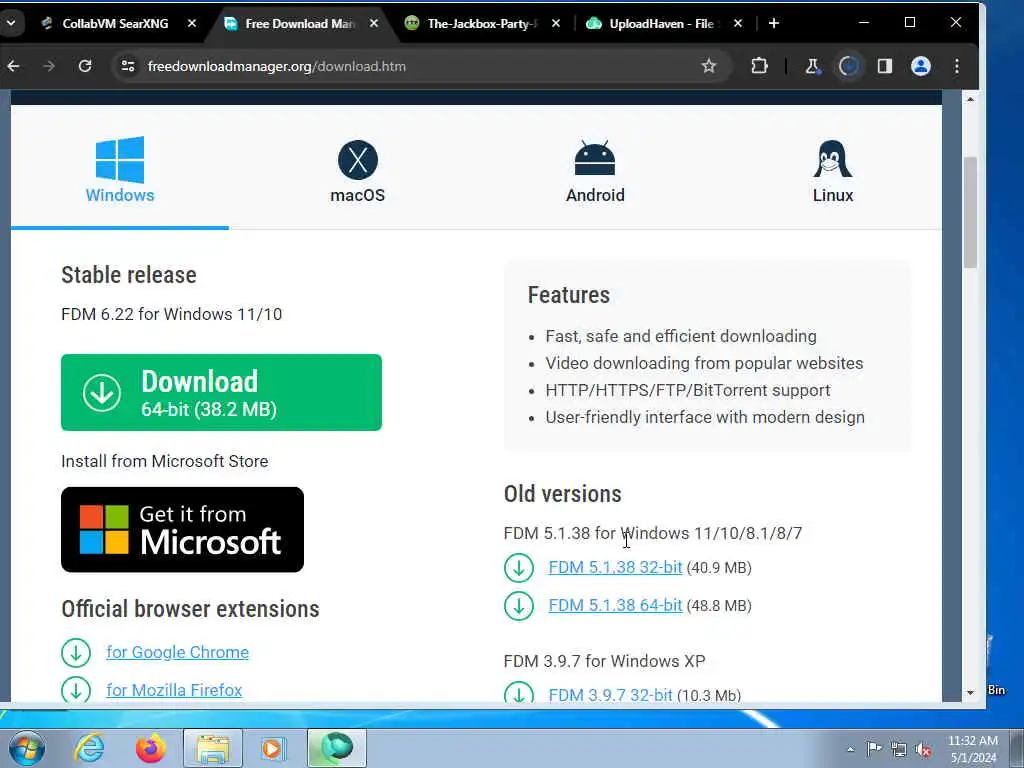Open Chrome Labs flask icon
This screenshot has height=768, width=1024.
(812, 66)
